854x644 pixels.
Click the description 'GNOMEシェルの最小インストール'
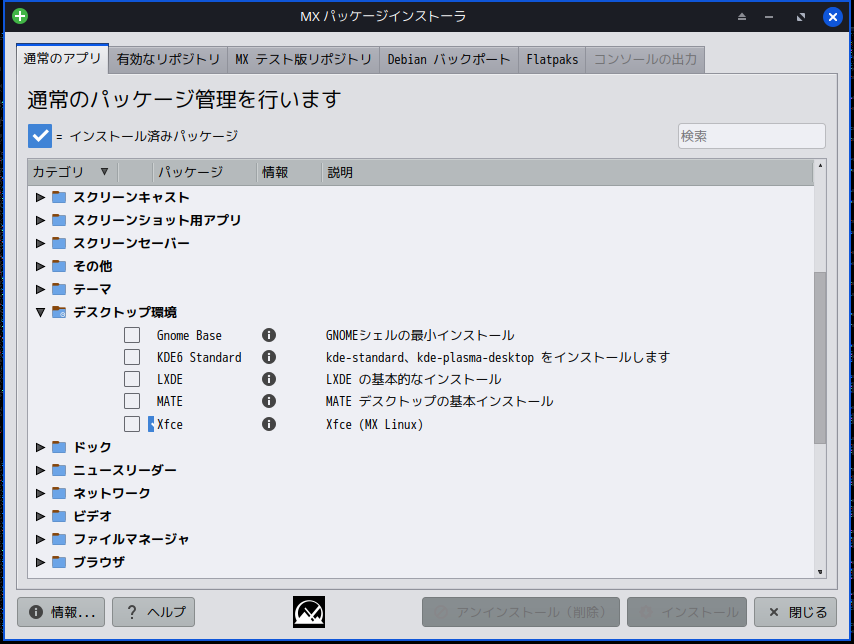click(420, 335)
